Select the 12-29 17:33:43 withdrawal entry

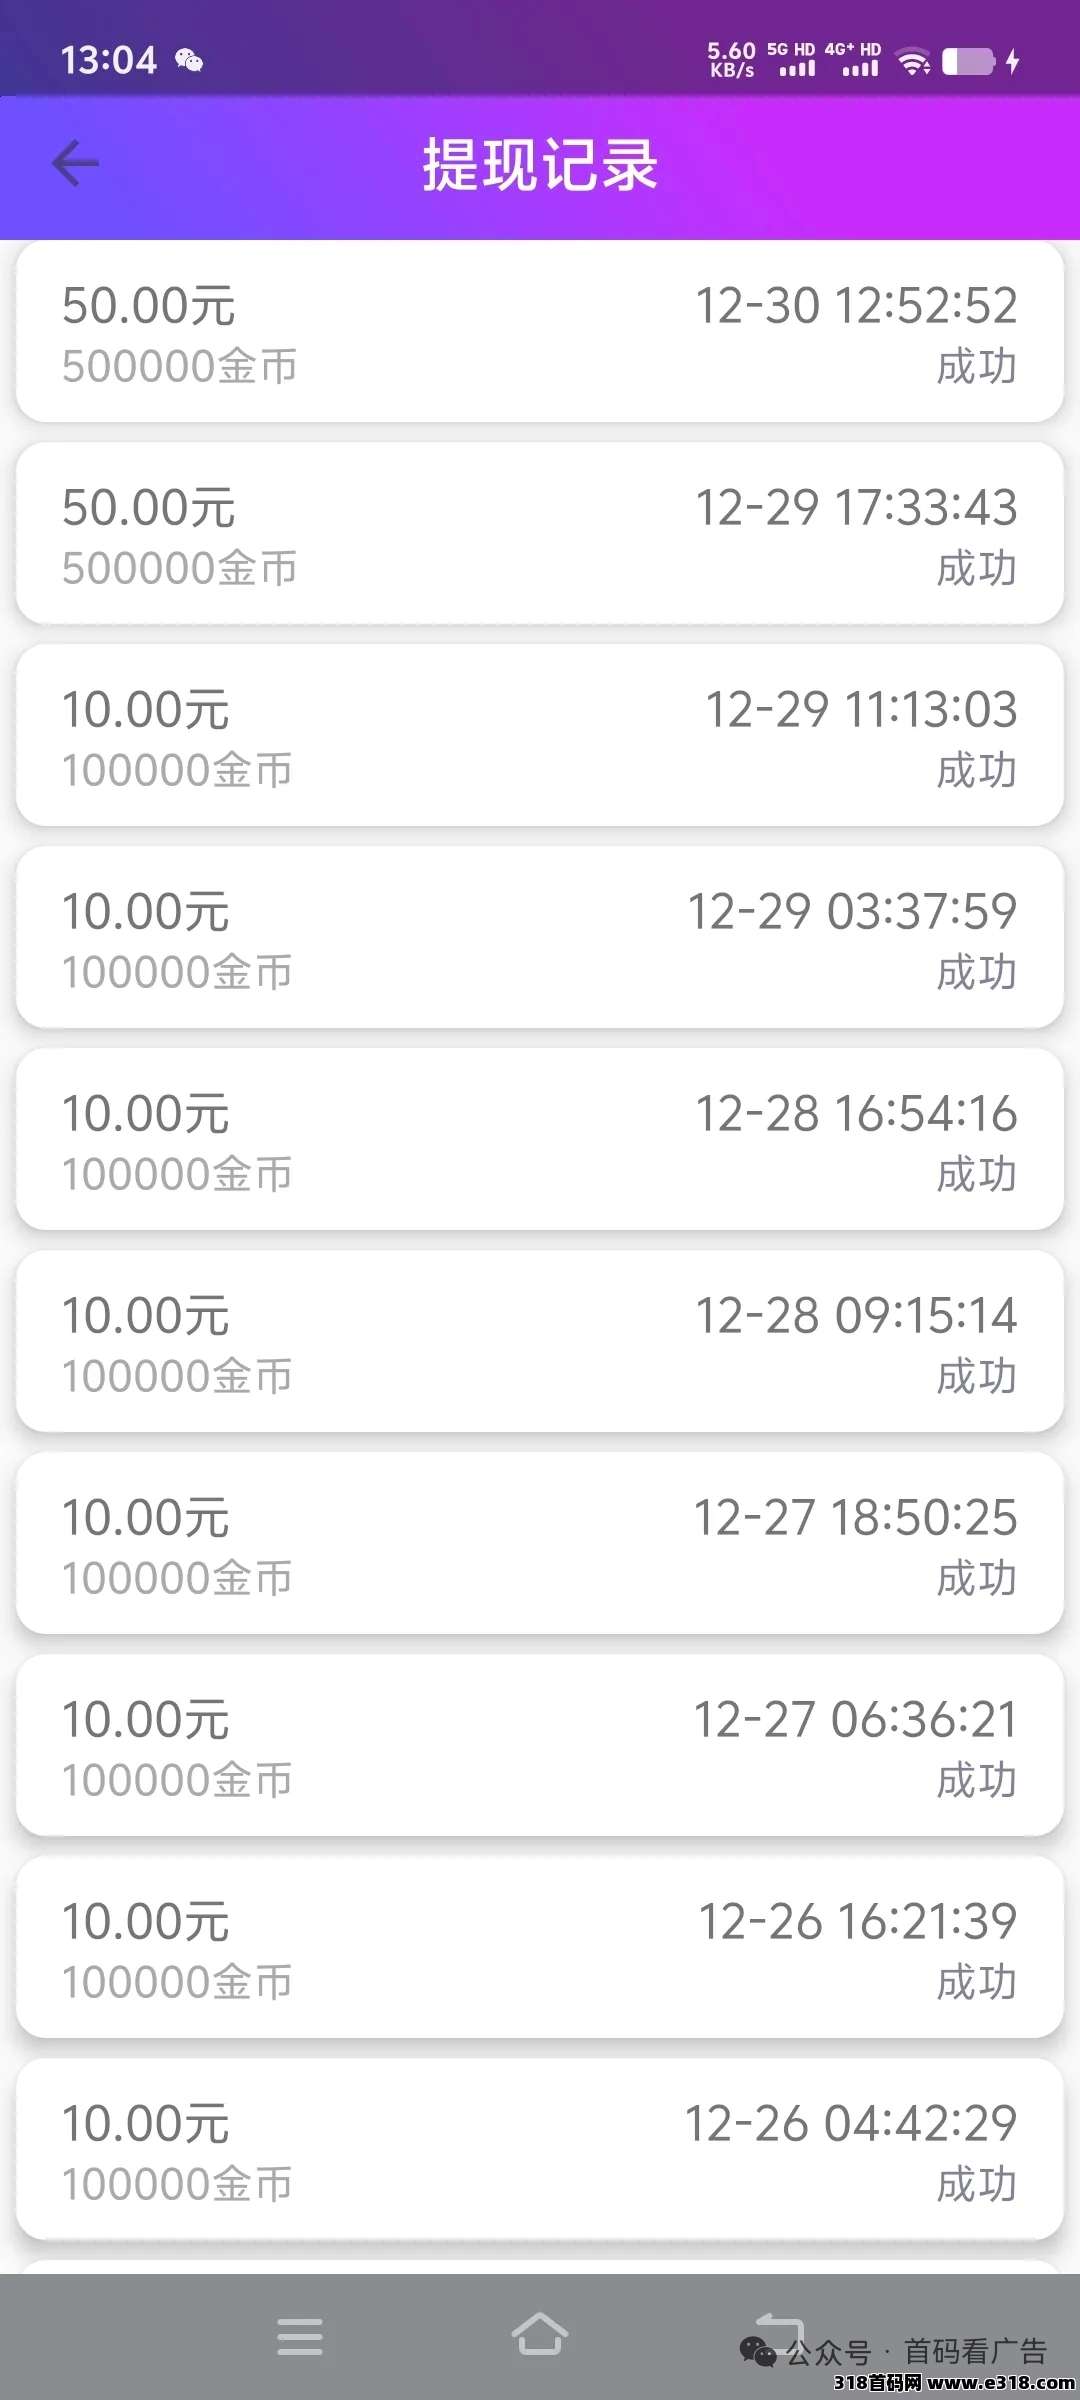tap(540, 535)
